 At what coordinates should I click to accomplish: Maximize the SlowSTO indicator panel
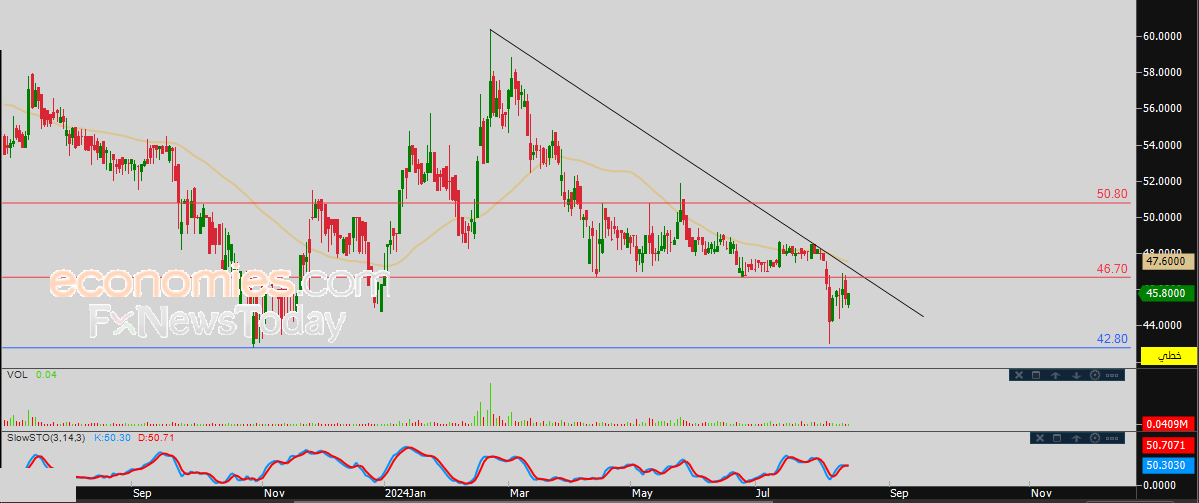(1057, 438)
